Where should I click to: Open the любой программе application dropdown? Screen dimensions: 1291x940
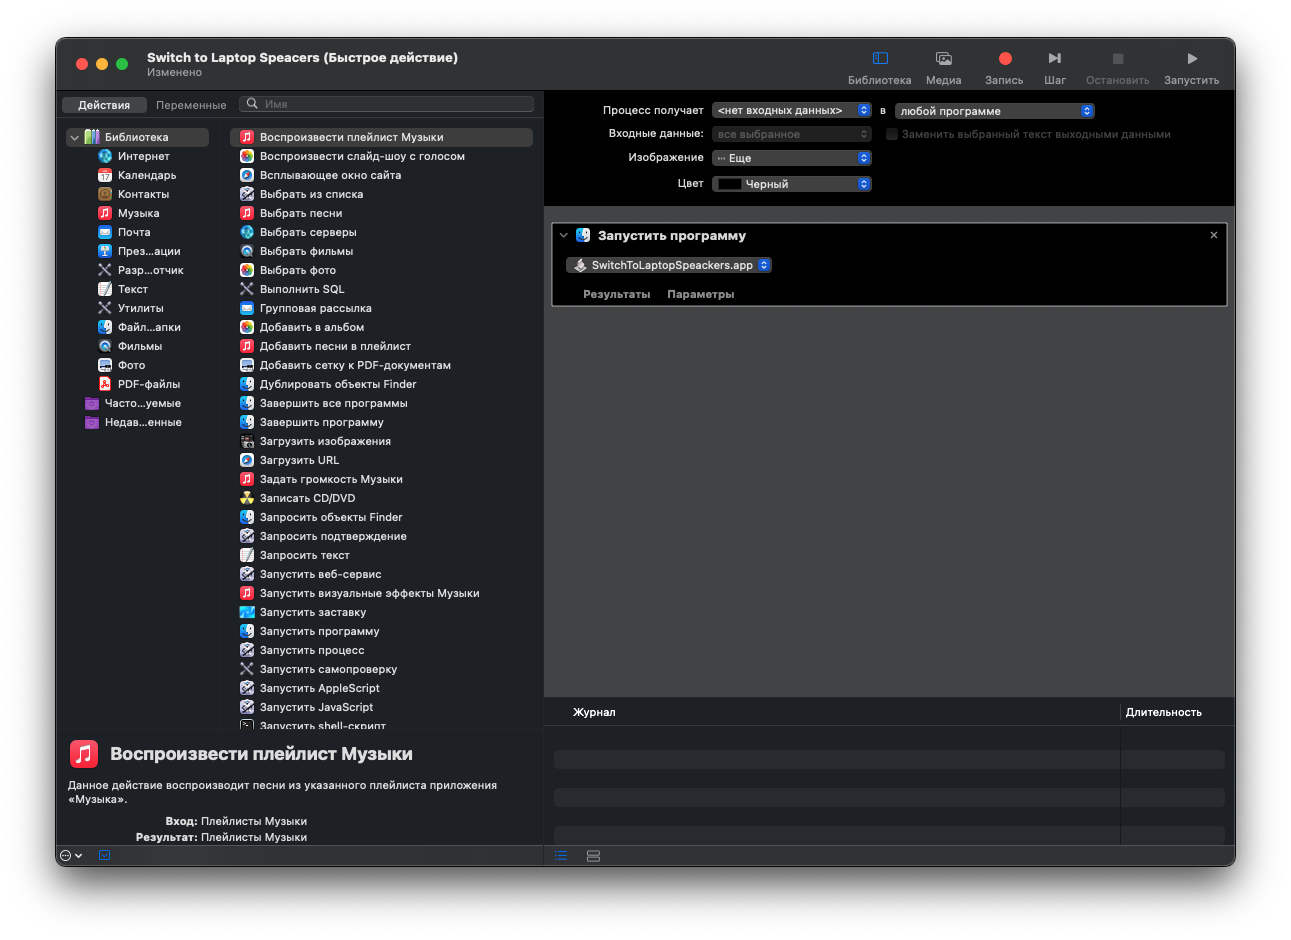(x=994, y=111)
